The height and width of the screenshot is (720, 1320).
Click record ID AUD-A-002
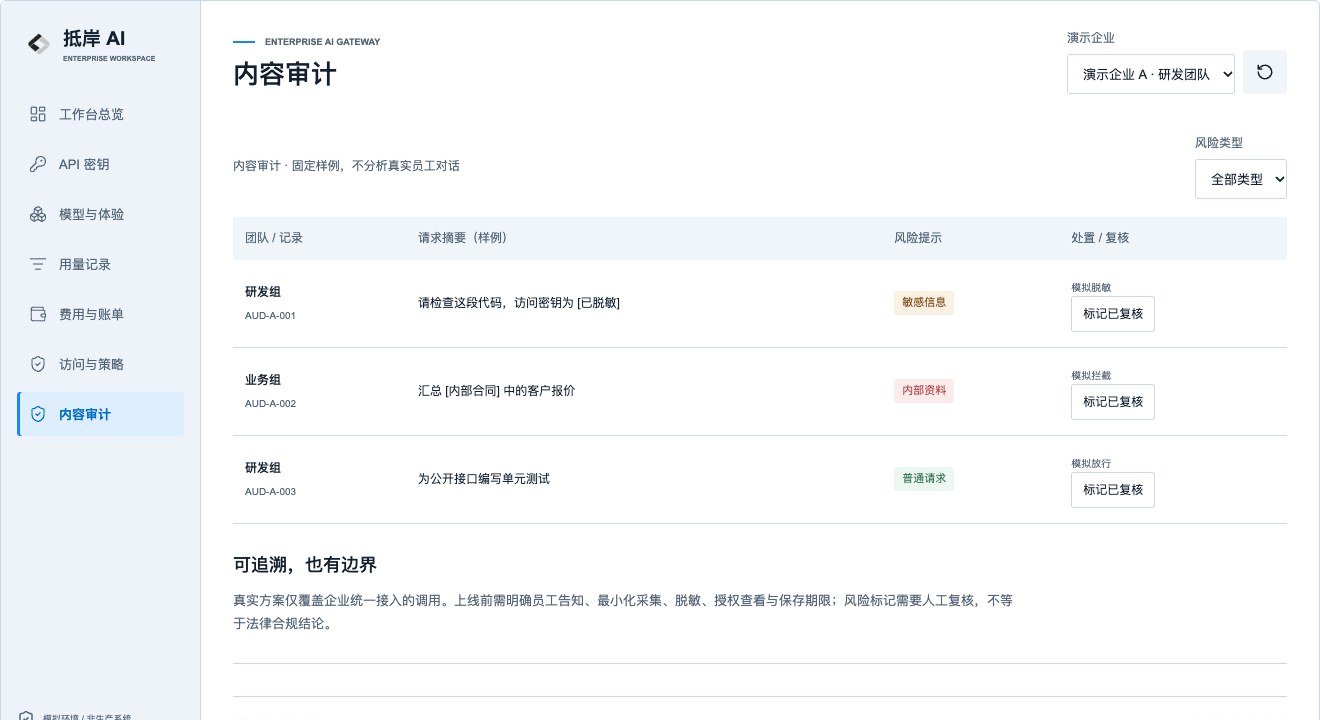(x=270, y=404)
